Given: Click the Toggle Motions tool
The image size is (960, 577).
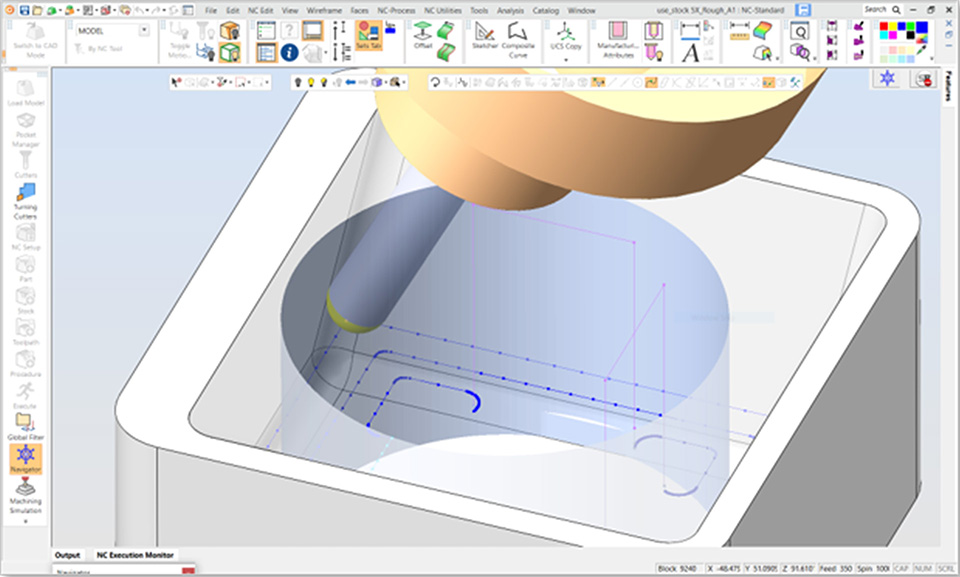Looking at the screenshot, I should (180, 40).
